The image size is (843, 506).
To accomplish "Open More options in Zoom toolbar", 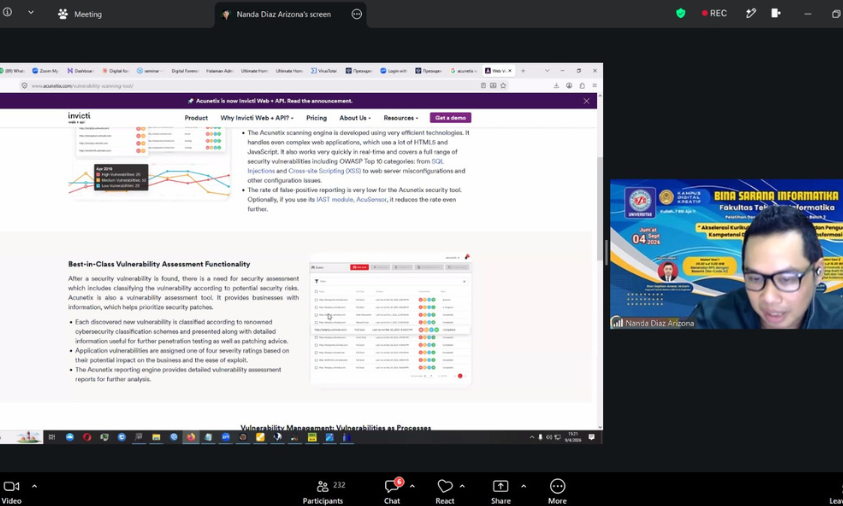I will (x=558, y=491).
